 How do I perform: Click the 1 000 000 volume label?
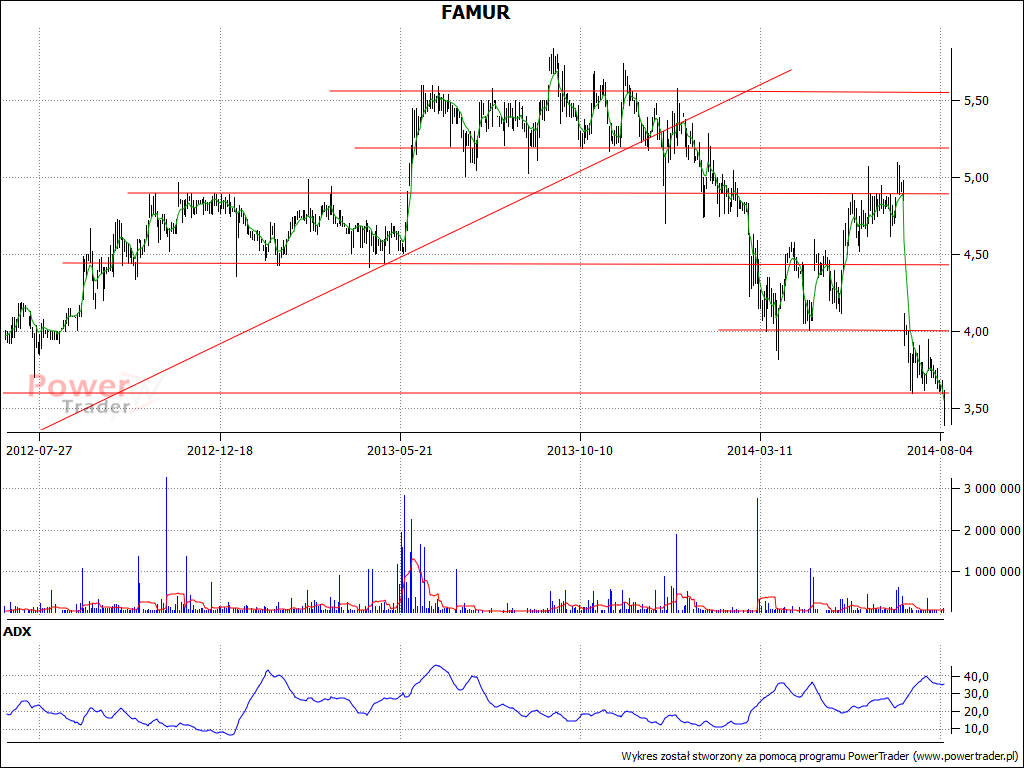tap(992, 572)
